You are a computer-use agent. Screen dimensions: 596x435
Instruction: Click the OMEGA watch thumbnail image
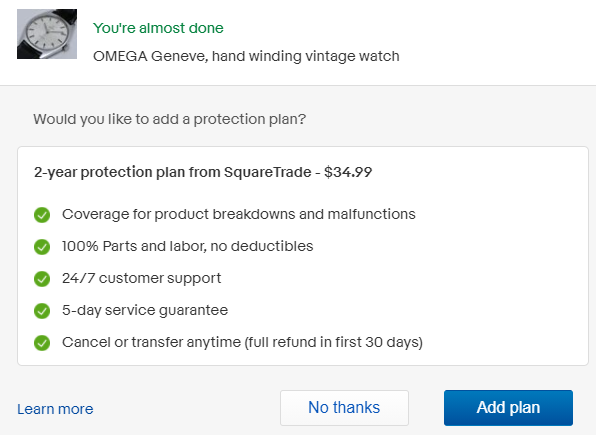47,34
